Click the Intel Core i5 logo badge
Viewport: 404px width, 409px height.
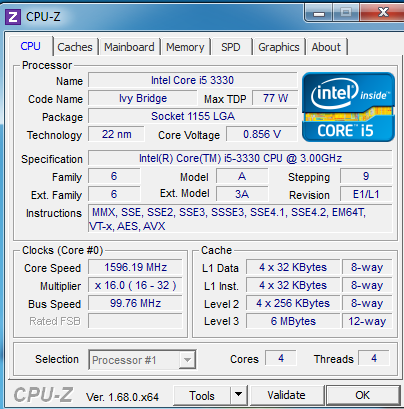pyautogui.click(x=348, y=107)
